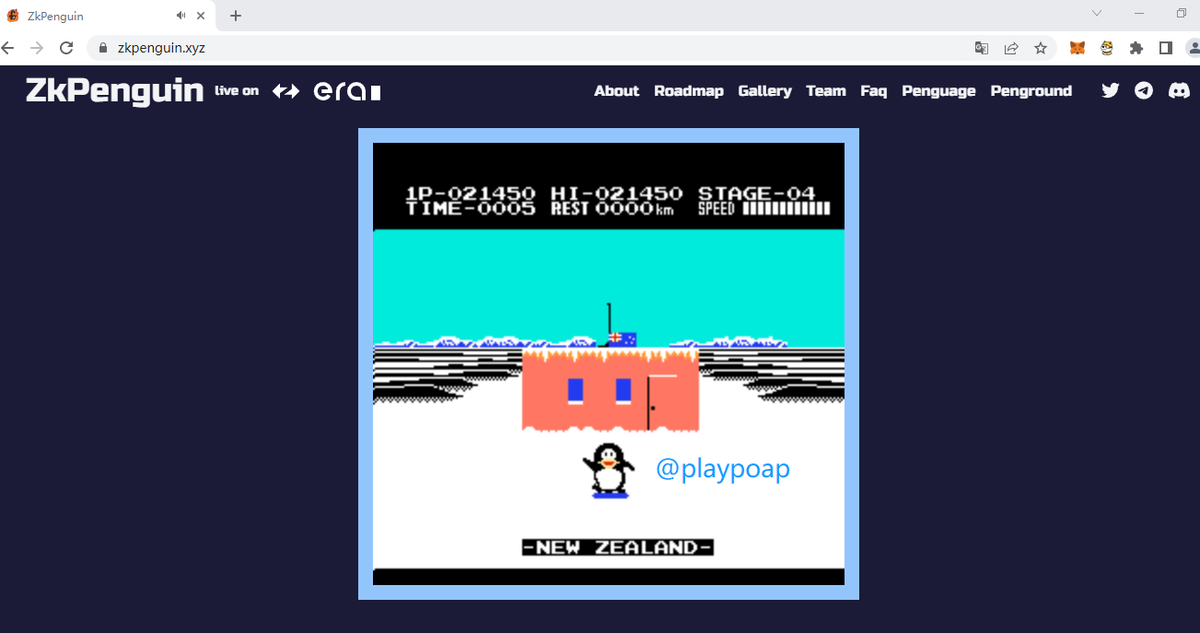Viewport: 1200px width, 633px height.
Task: Close the ZkPenguin tab
Action: [x=202, y=16]
